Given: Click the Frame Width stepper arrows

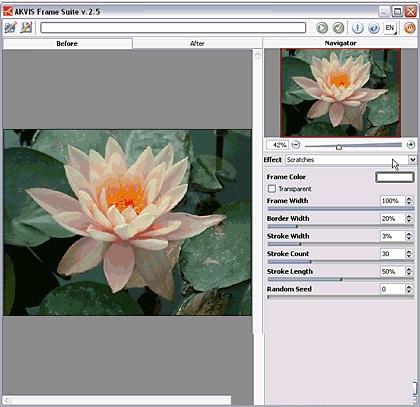Looking at the screenshot, I should pos(409,201).
